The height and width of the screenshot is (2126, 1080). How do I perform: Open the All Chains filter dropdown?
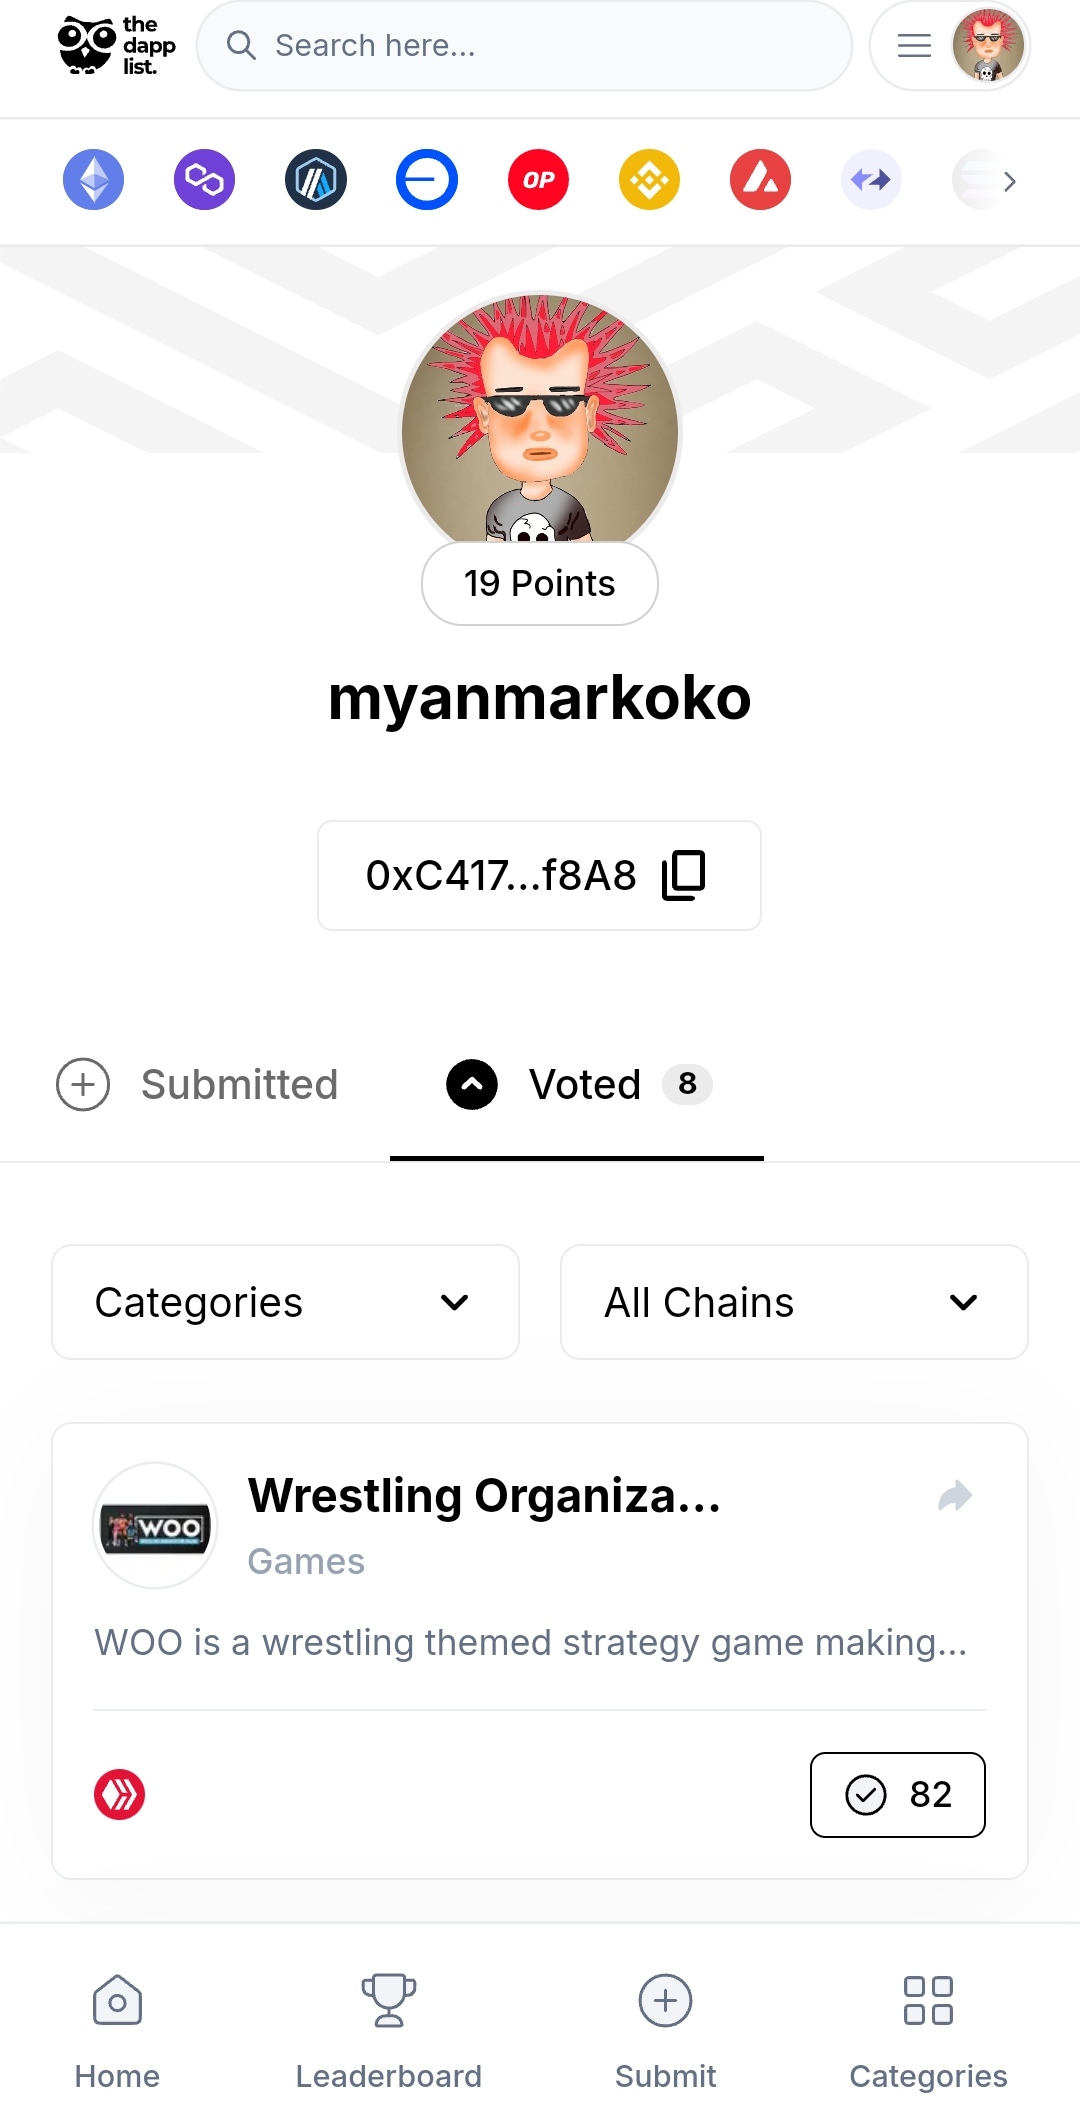click(x=794, y=1302)
